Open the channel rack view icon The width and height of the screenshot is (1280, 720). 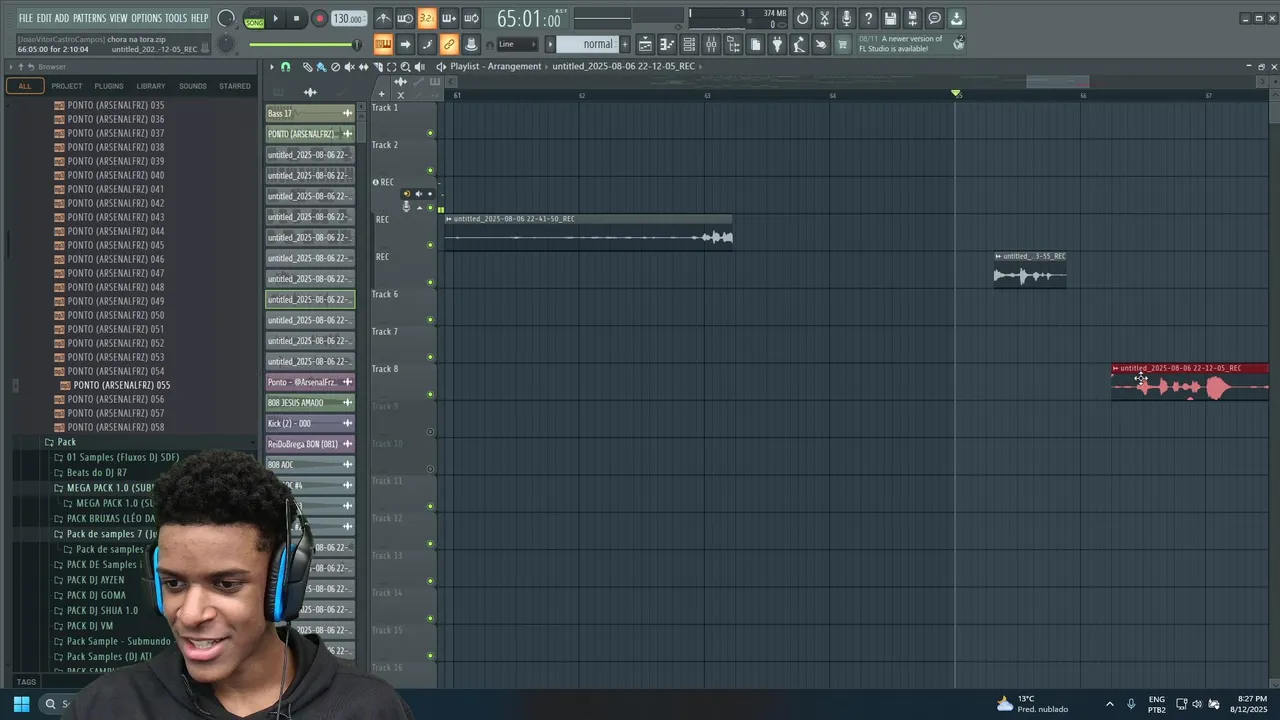pyautogui.click(x=689, y=44)
